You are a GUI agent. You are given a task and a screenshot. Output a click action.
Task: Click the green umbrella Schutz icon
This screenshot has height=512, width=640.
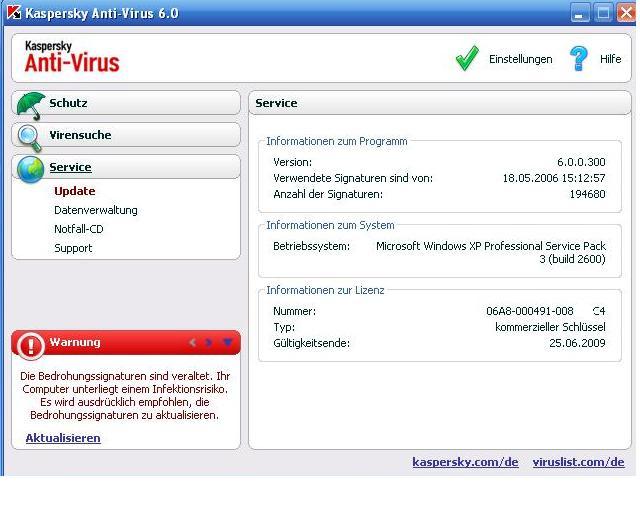point(31,105)
